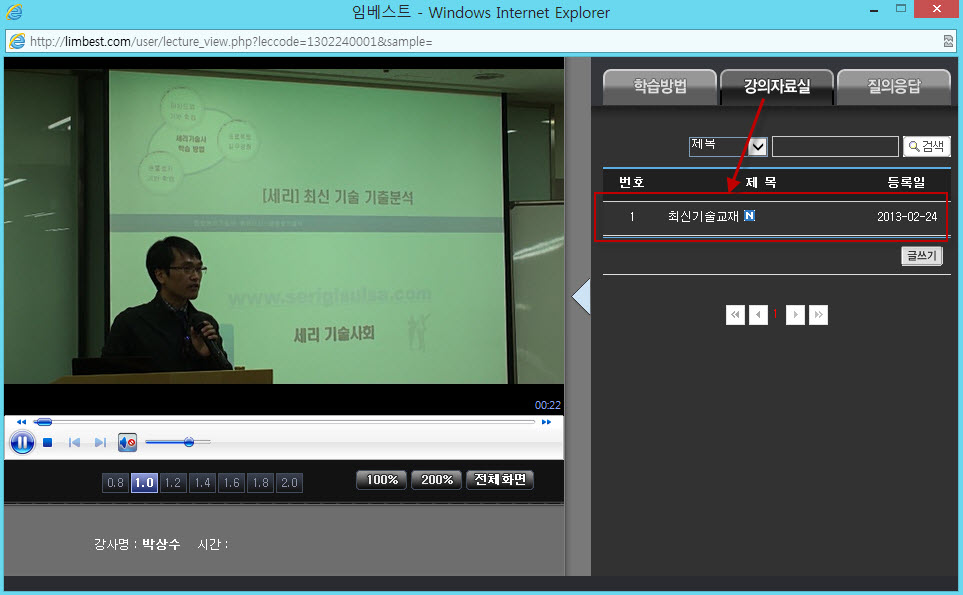This screenshot has width=963, height=595.
Task: Close the Internet Explorer window
Action: 937,9
